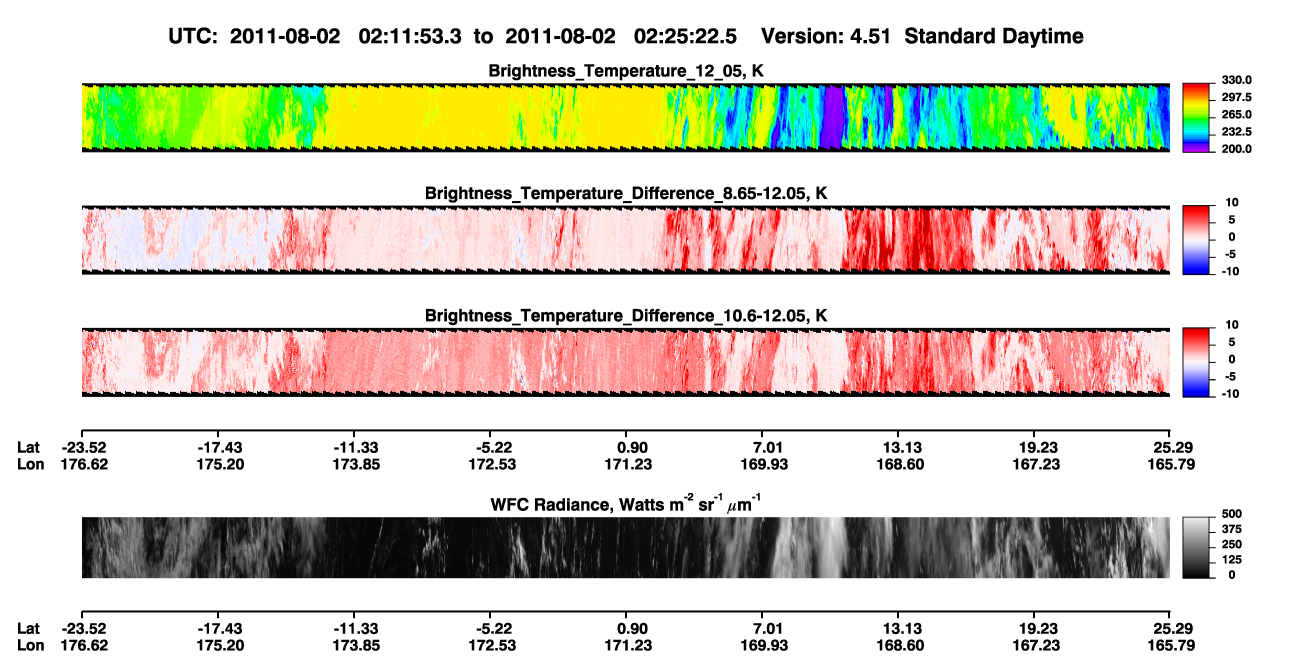Click longitude 171.23 on the upper axis
The width and height of the screenshot is (1300, 667).
(626, 464)
